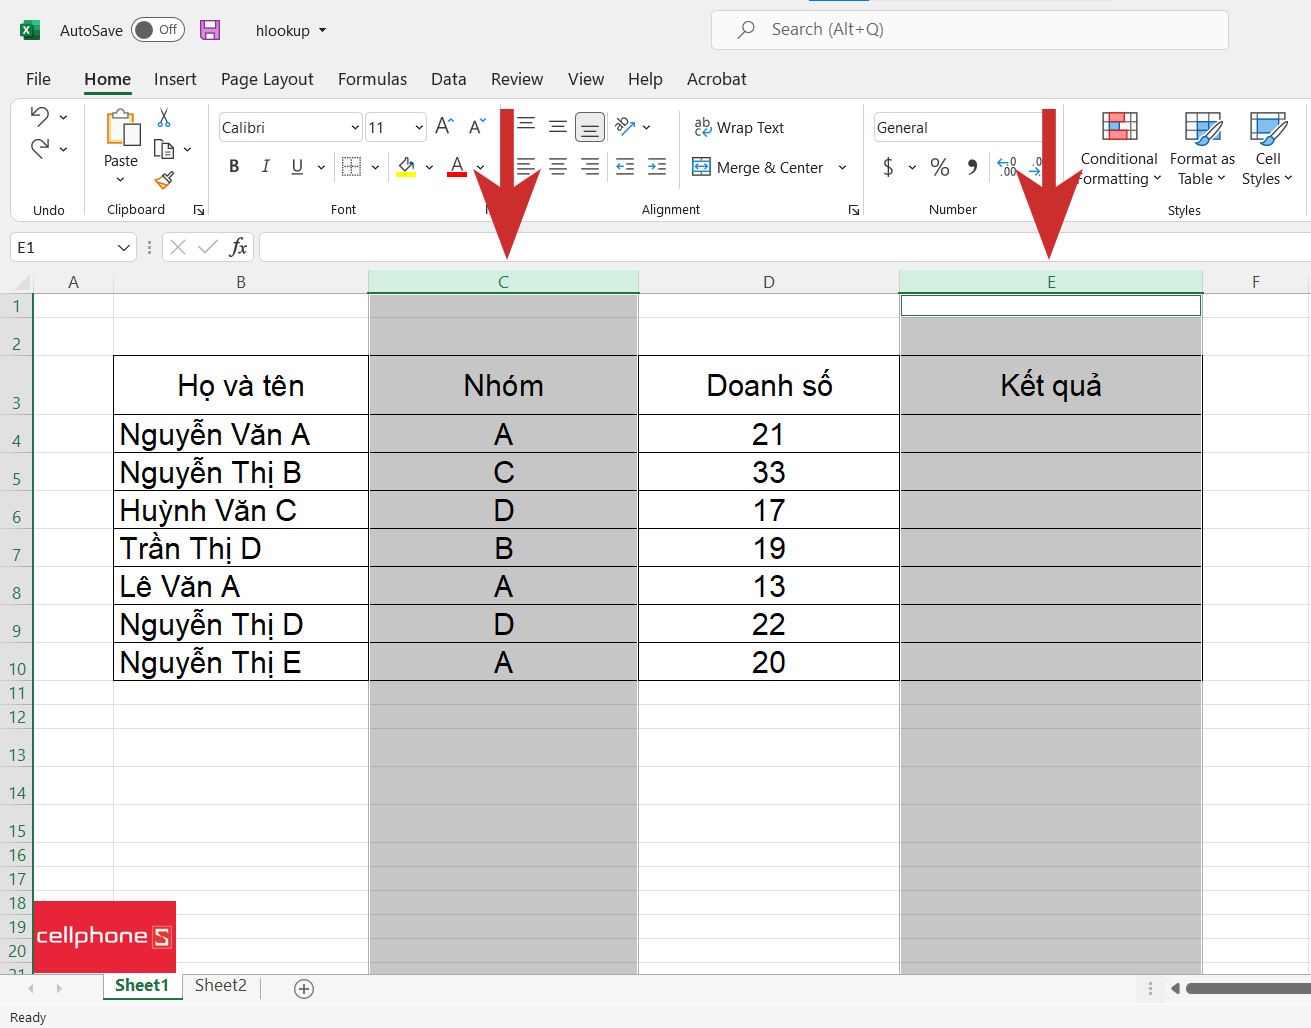
Task: Apply yellow Fill Color bucket
Action: tap(406, 167)
